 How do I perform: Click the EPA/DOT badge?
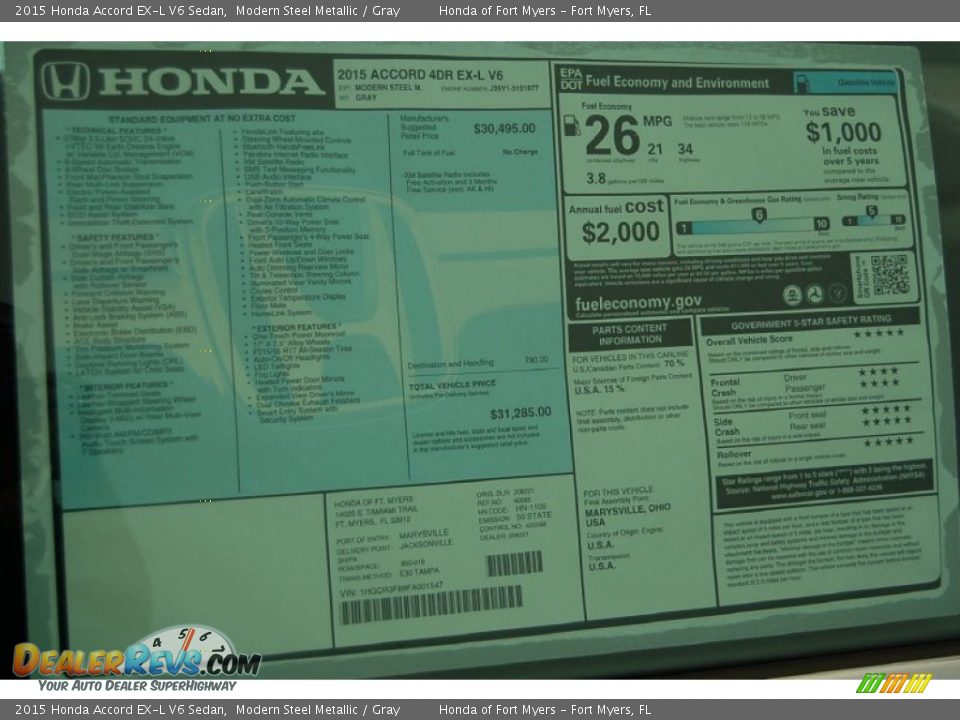click(x=570, y=79)
